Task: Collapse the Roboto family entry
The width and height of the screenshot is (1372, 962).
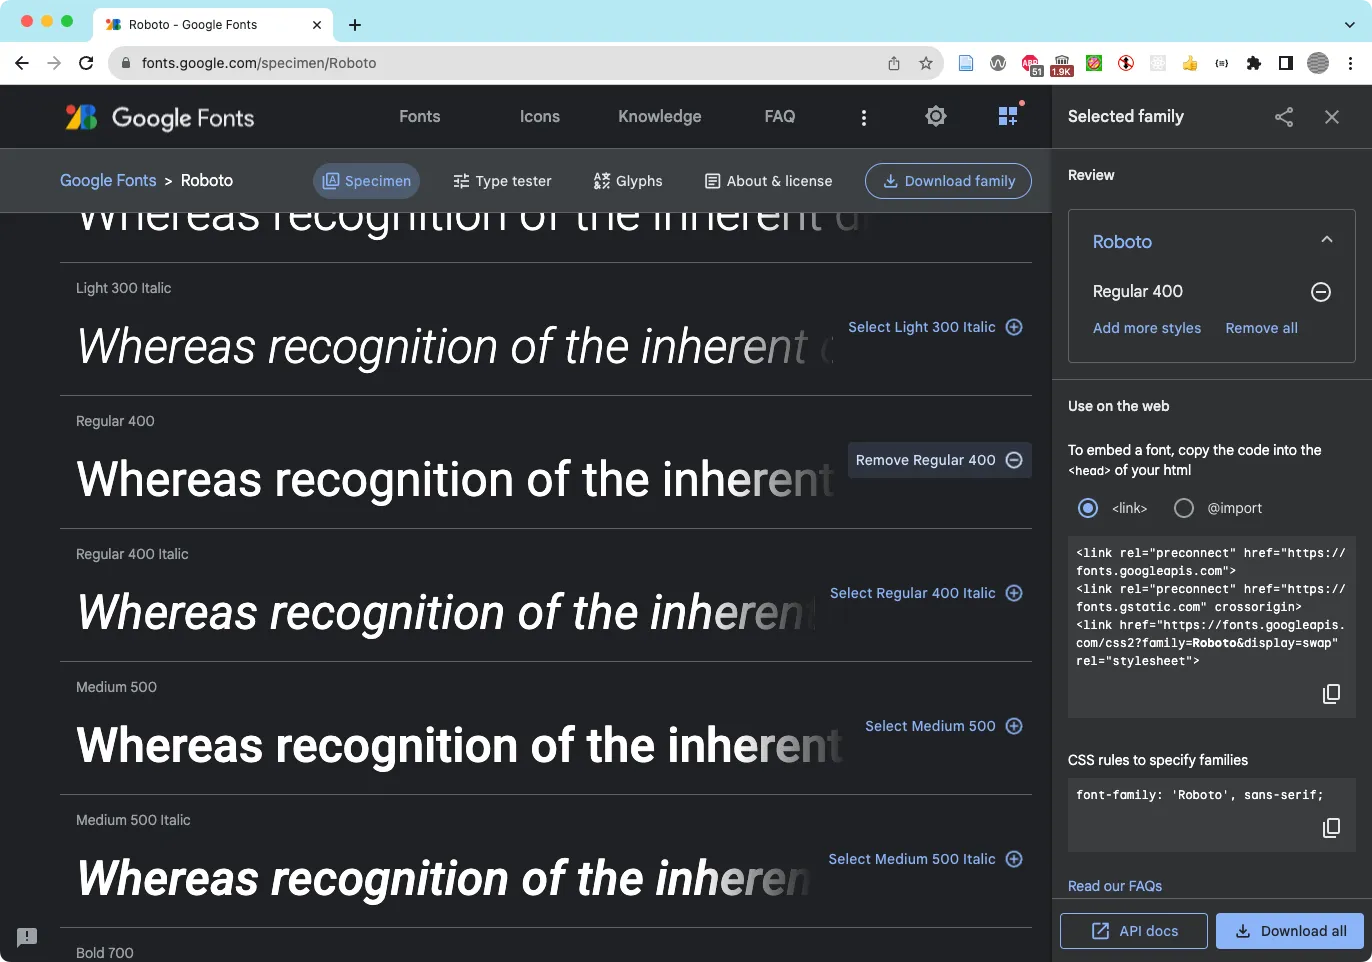Action: [1327, 240]
